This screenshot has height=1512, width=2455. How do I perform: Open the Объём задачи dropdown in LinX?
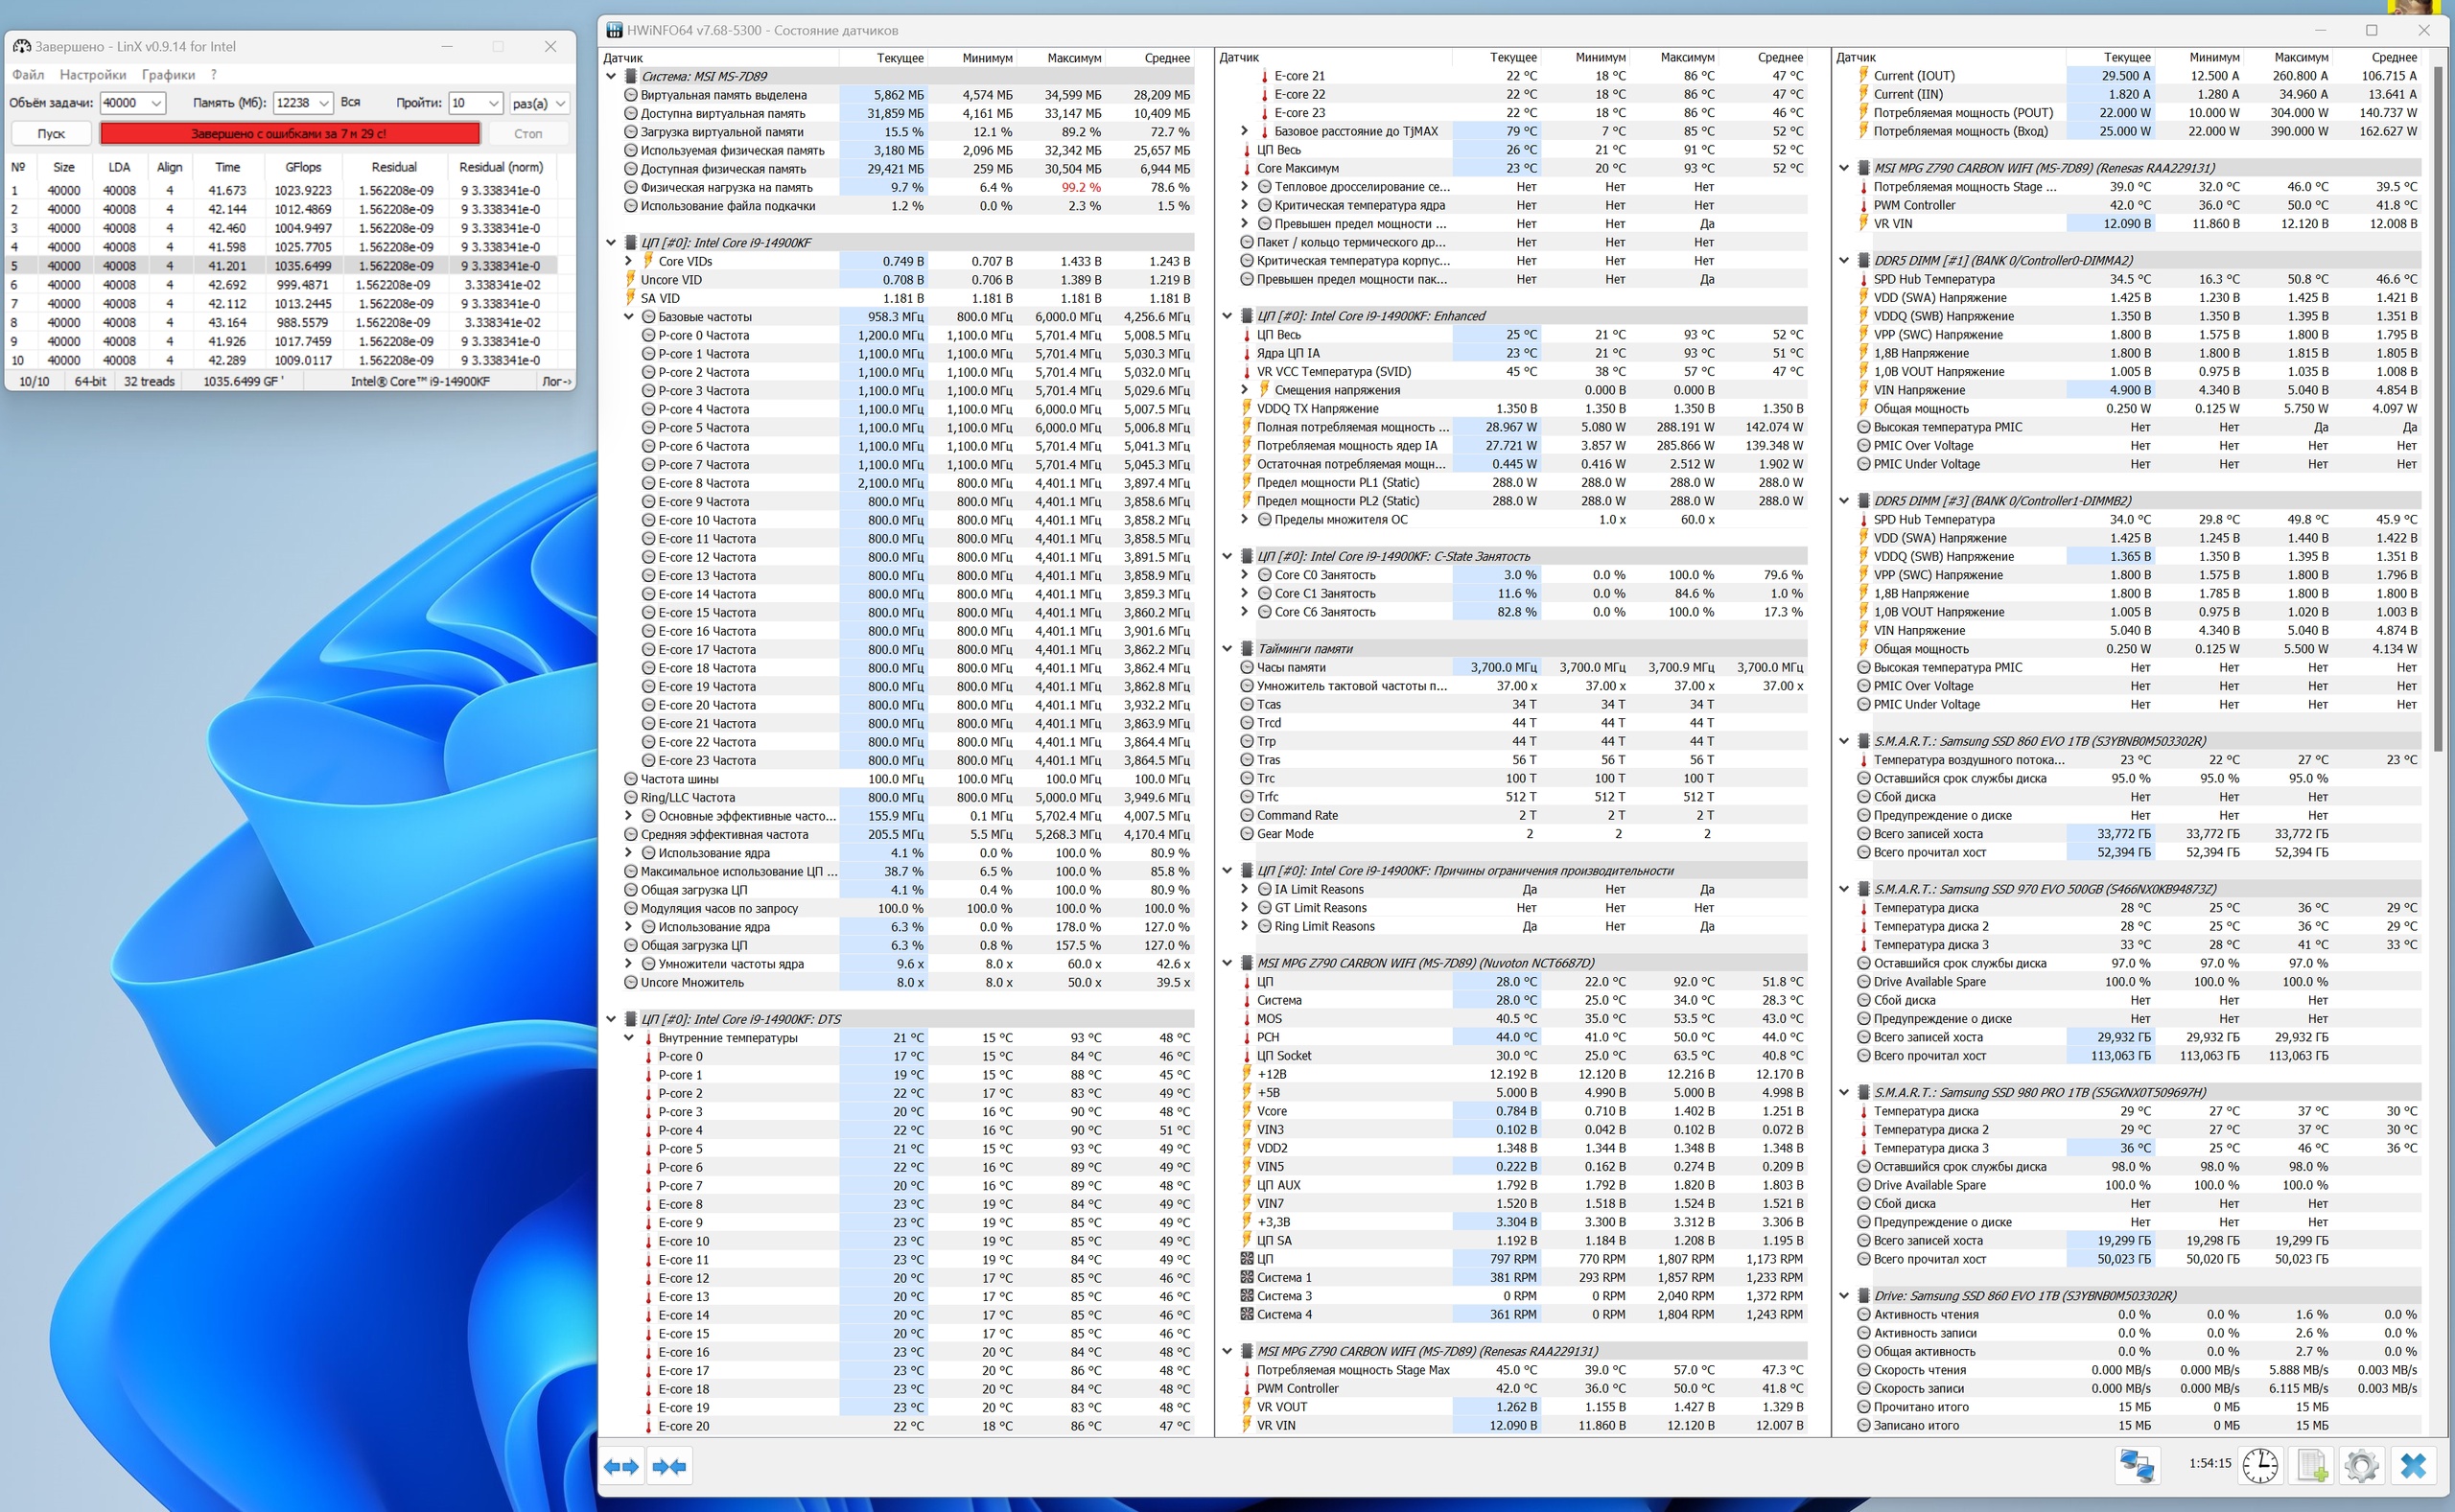tap(156, 103)
